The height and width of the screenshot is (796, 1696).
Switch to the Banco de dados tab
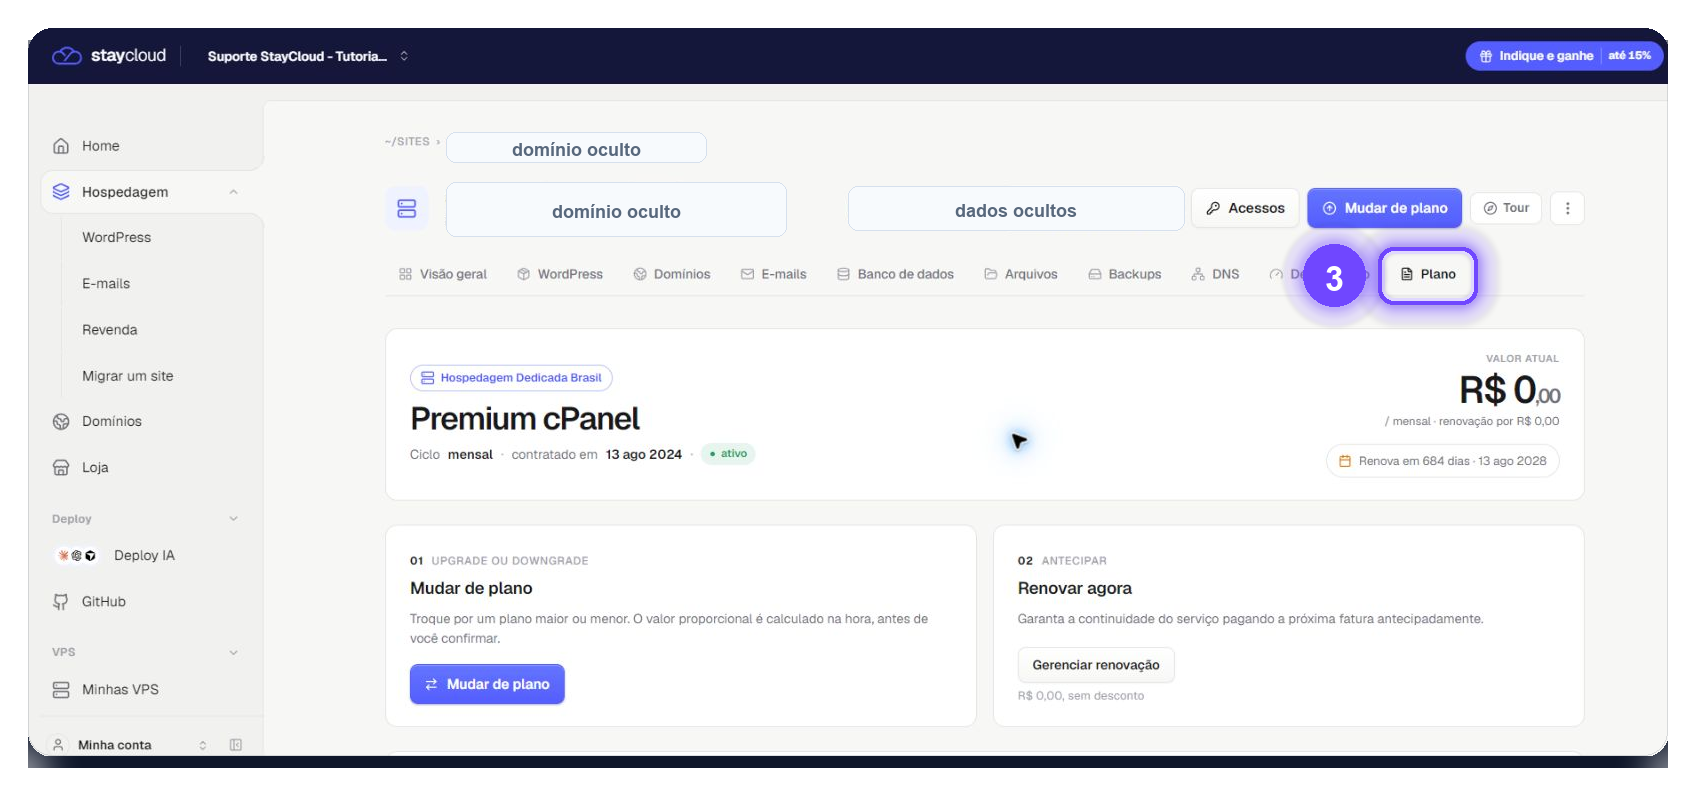[895, 274]
